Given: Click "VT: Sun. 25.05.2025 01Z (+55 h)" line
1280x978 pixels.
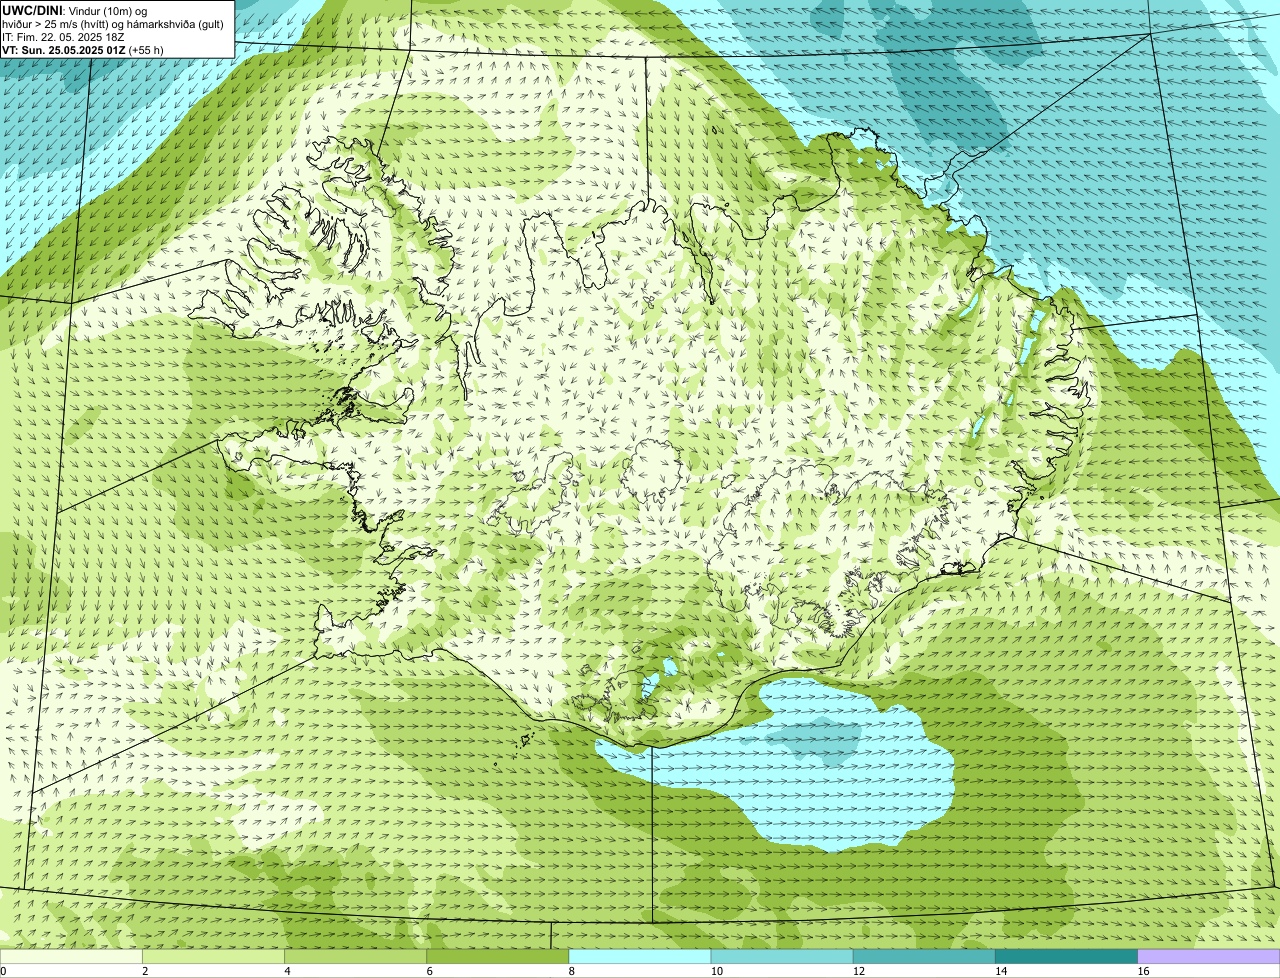Looking at the screenshot, I should pos(83,49).
